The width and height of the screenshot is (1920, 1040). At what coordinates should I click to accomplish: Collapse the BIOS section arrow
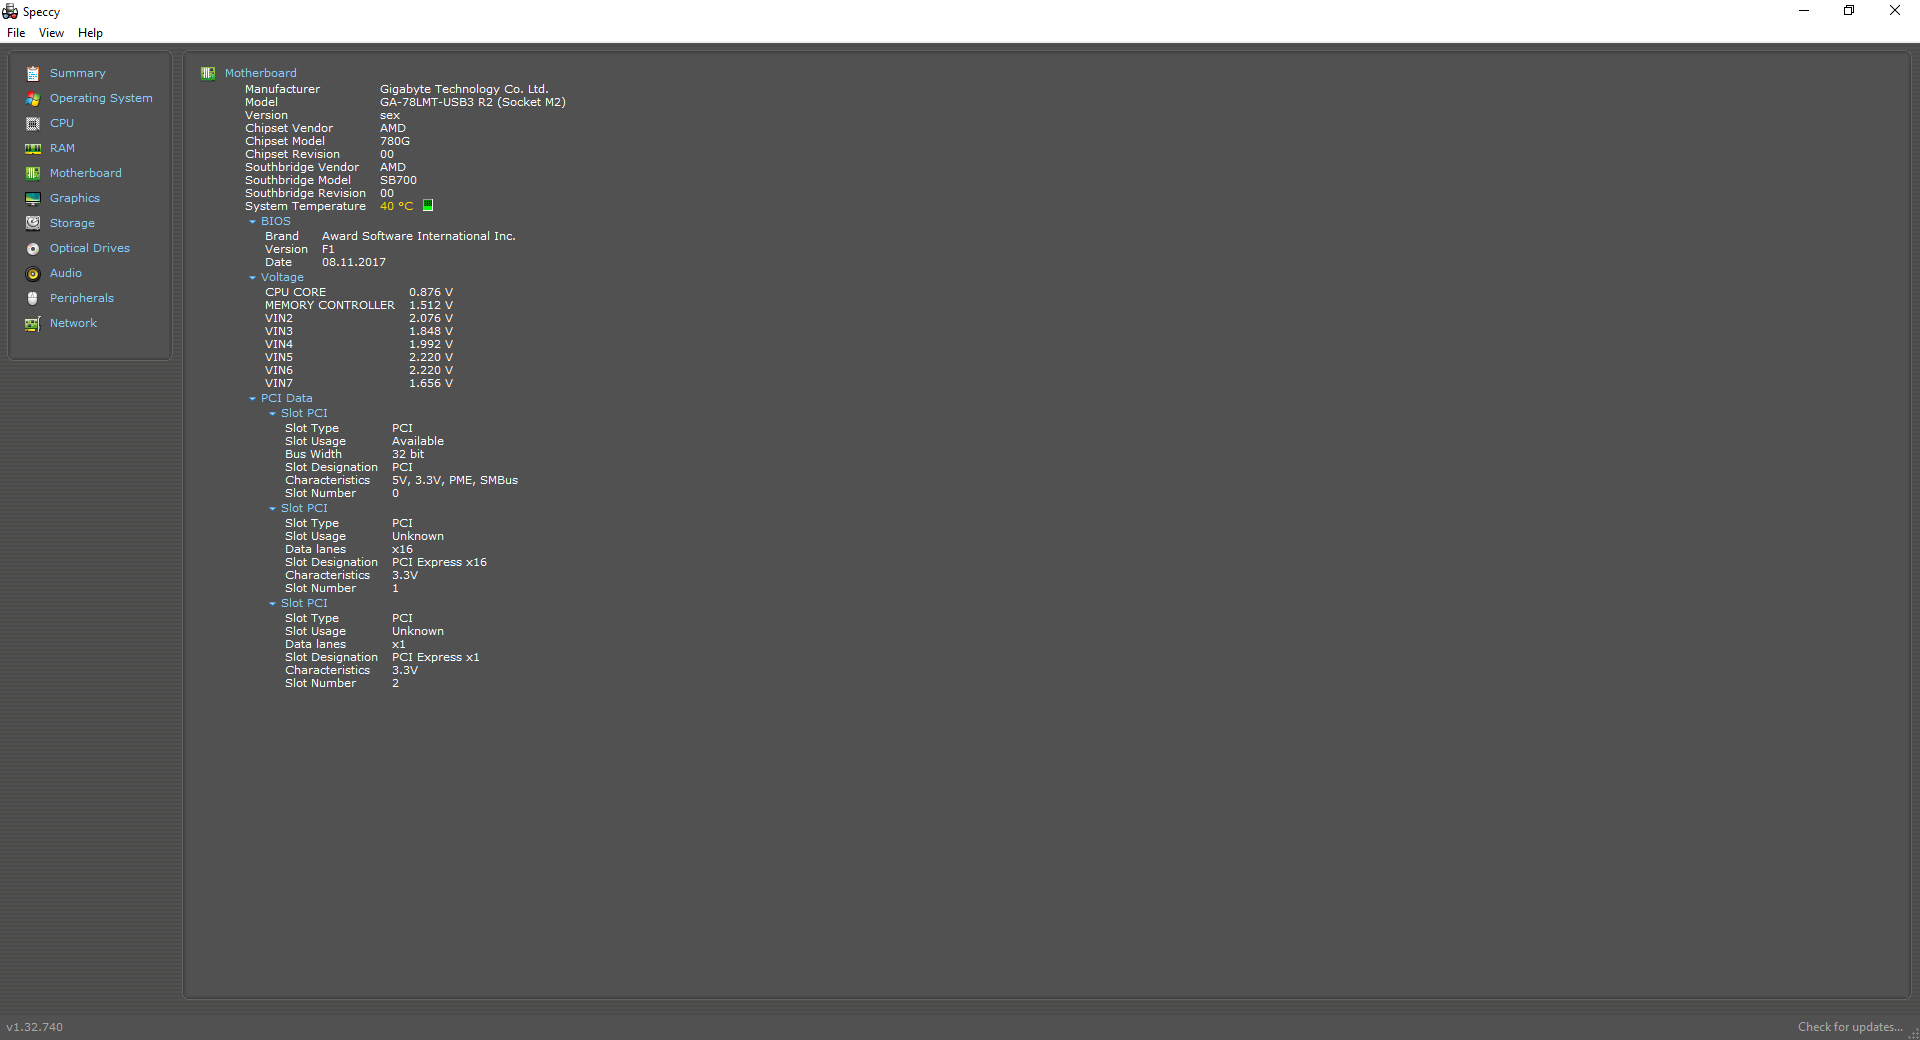(252, 222)
